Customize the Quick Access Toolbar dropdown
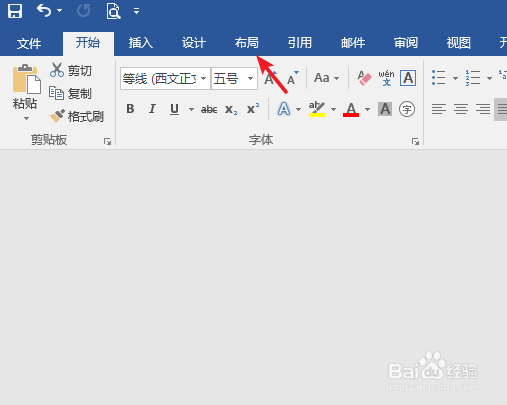 [x=136, y=11]
